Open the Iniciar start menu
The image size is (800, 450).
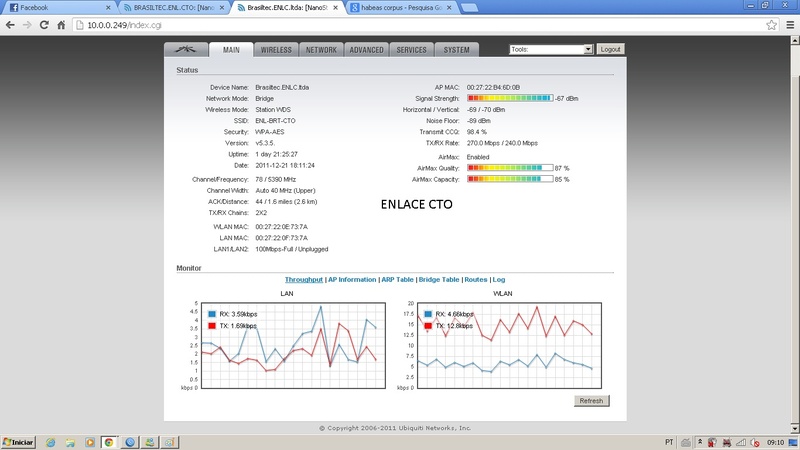18,441
